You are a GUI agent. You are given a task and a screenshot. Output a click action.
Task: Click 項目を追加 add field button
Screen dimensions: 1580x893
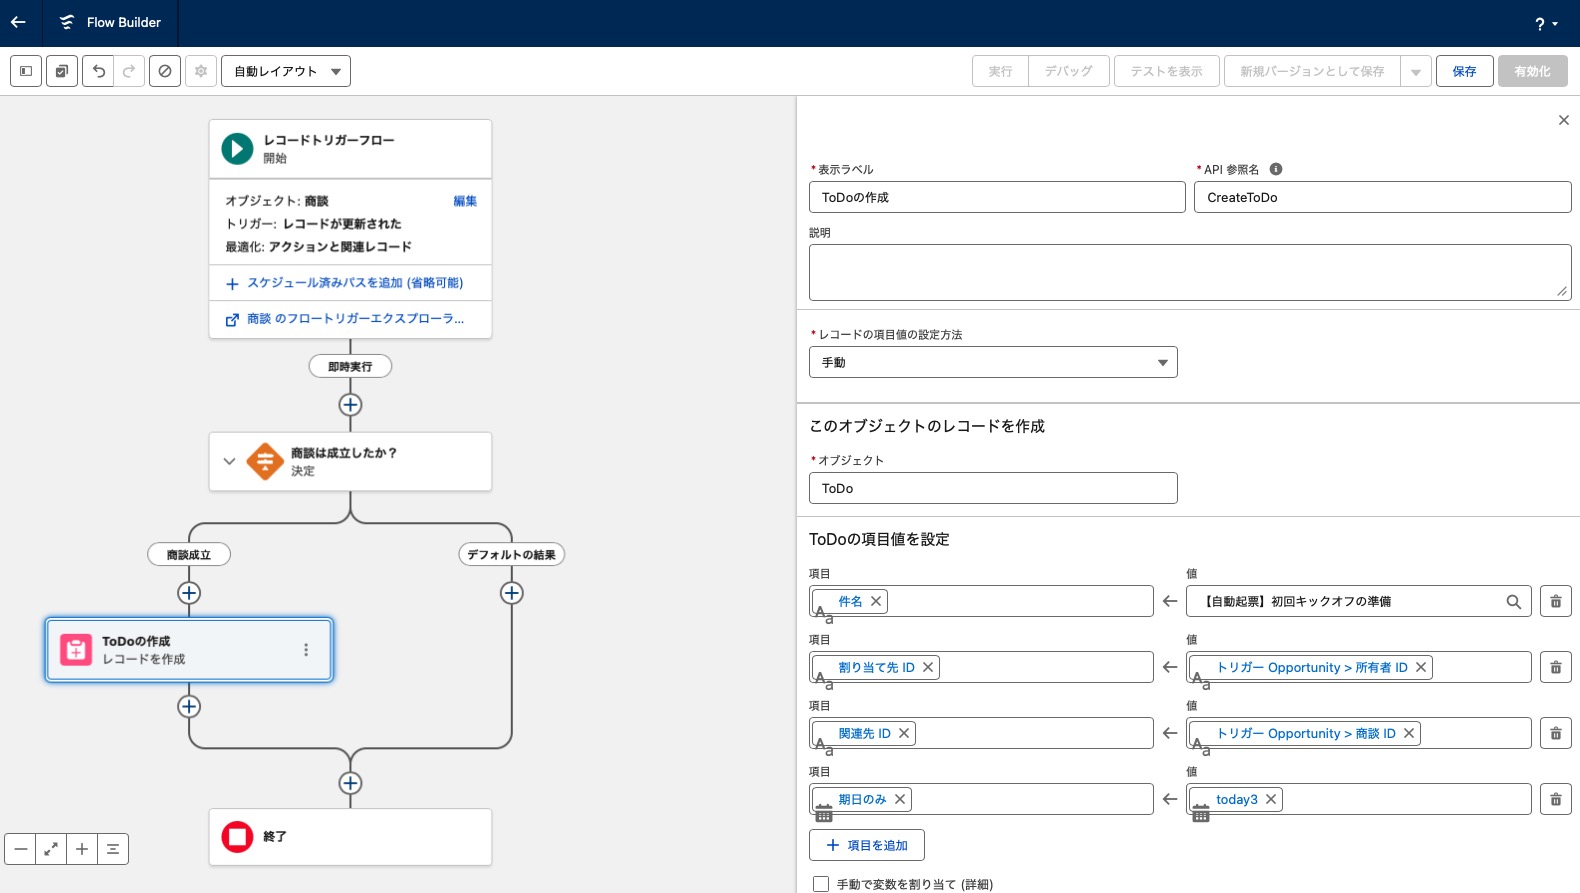click(x=867, y=845)
